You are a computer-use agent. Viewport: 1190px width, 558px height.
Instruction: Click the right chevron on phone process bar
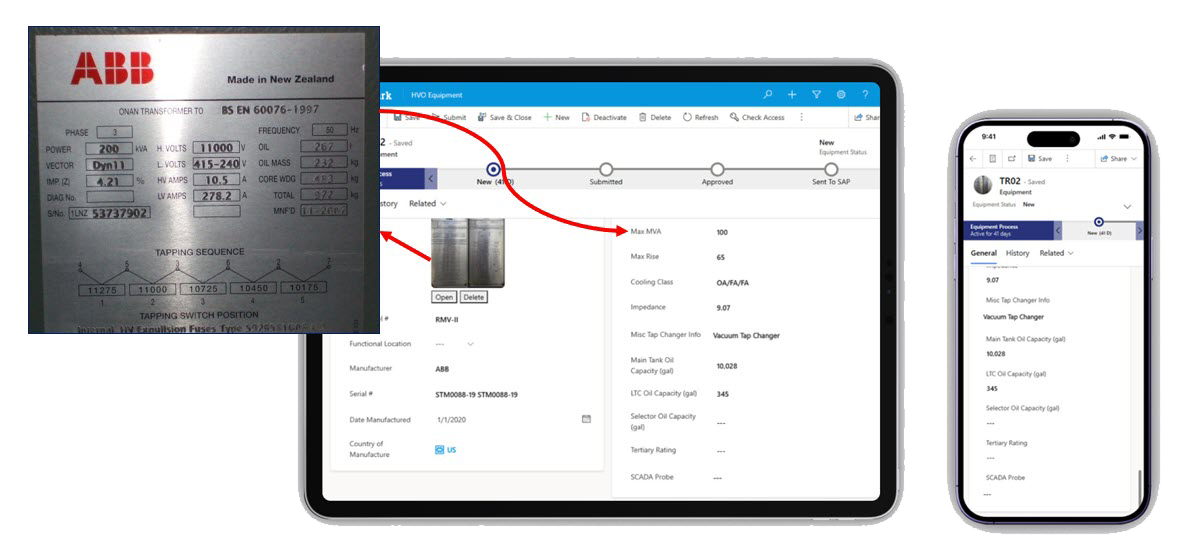pyautogui.click(x=1139, y=230)
